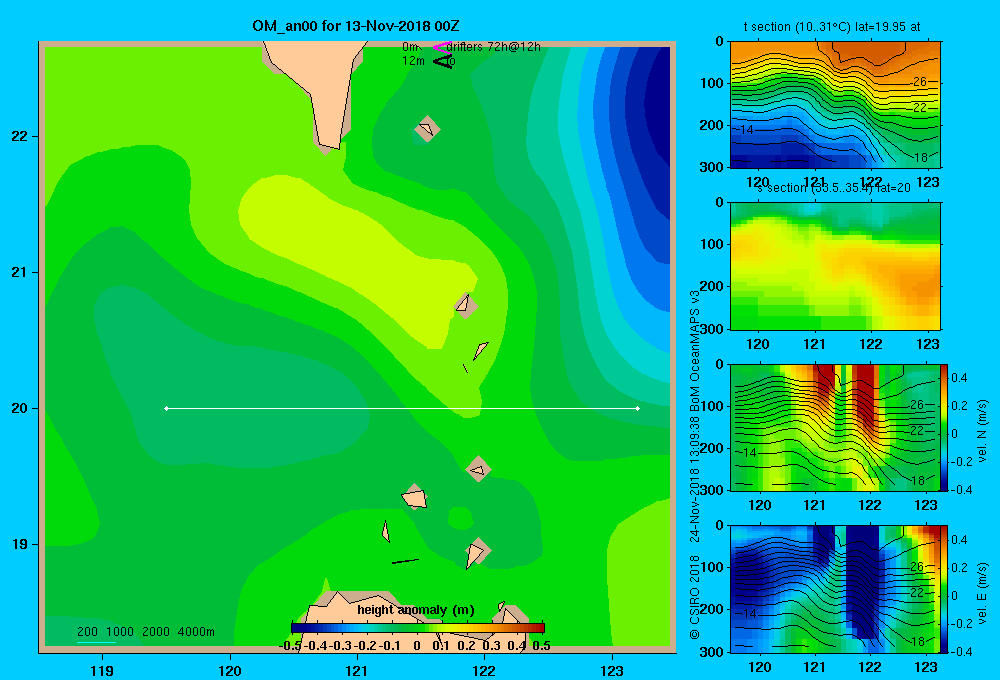The height and width of the screenshot is (680, 1000).
Task: Click the east endpoint marker of white section line
Action: (638, 408)
